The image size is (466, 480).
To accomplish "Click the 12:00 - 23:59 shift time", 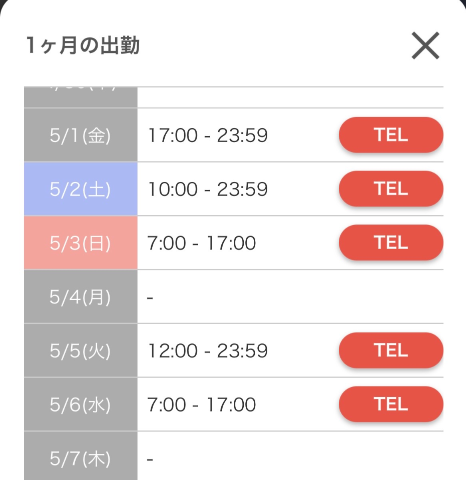I will (x=208, y=351).
